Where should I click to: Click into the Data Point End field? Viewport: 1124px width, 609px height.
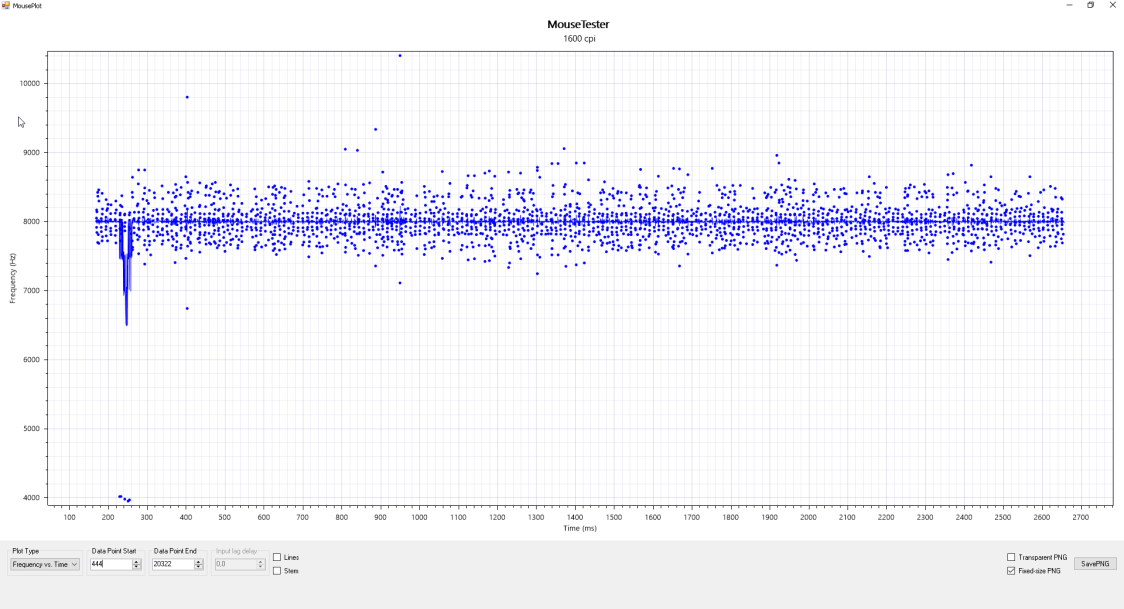pyautogui.click(x=172, y=565)
